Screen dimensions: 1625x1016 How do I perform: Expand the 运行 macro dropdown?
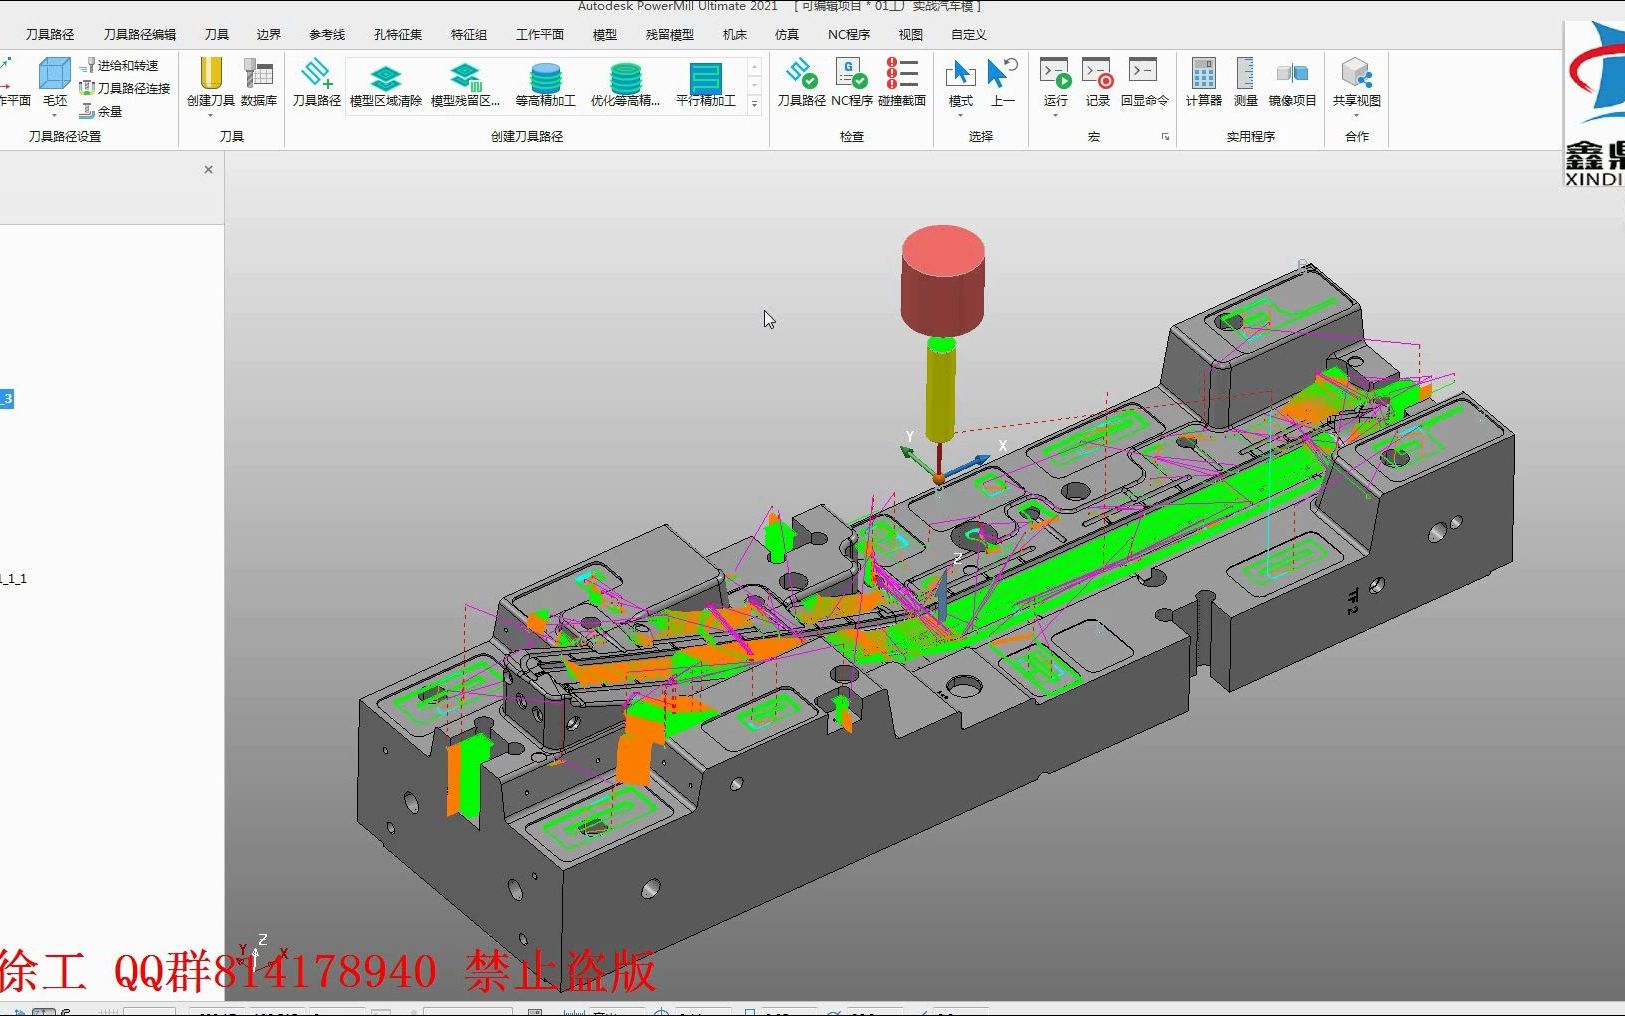[x=1055, y=115]
